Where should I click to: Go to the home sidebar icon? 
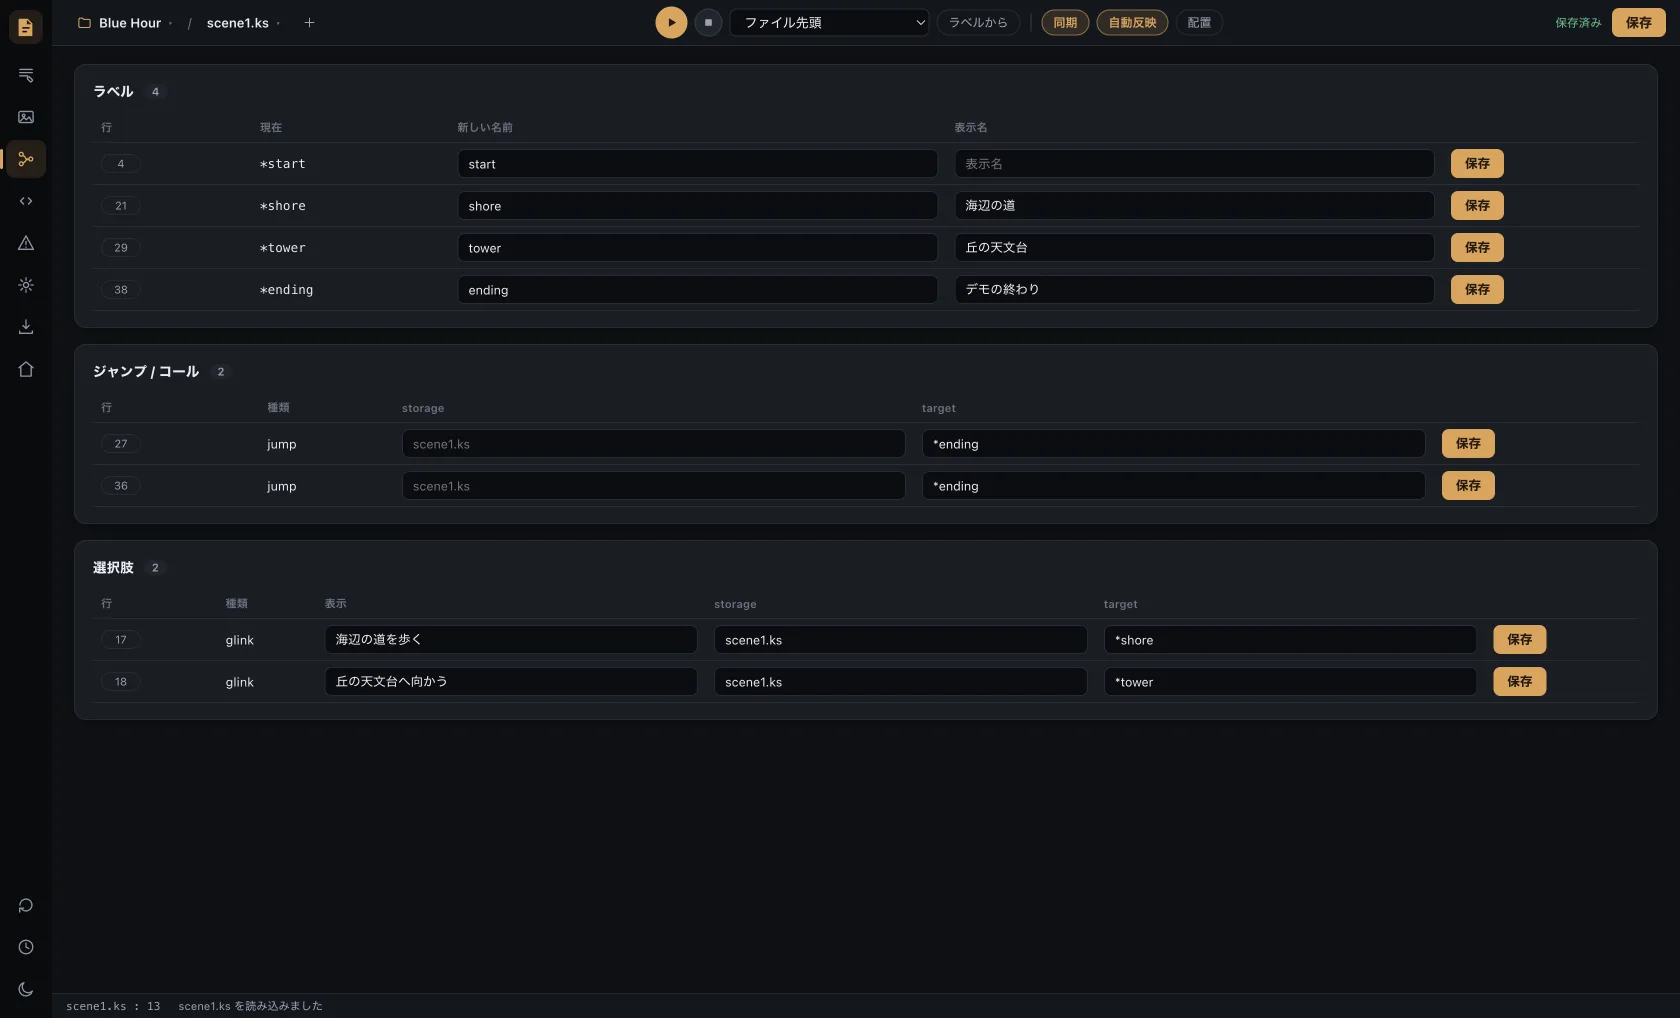pos(26,369)
